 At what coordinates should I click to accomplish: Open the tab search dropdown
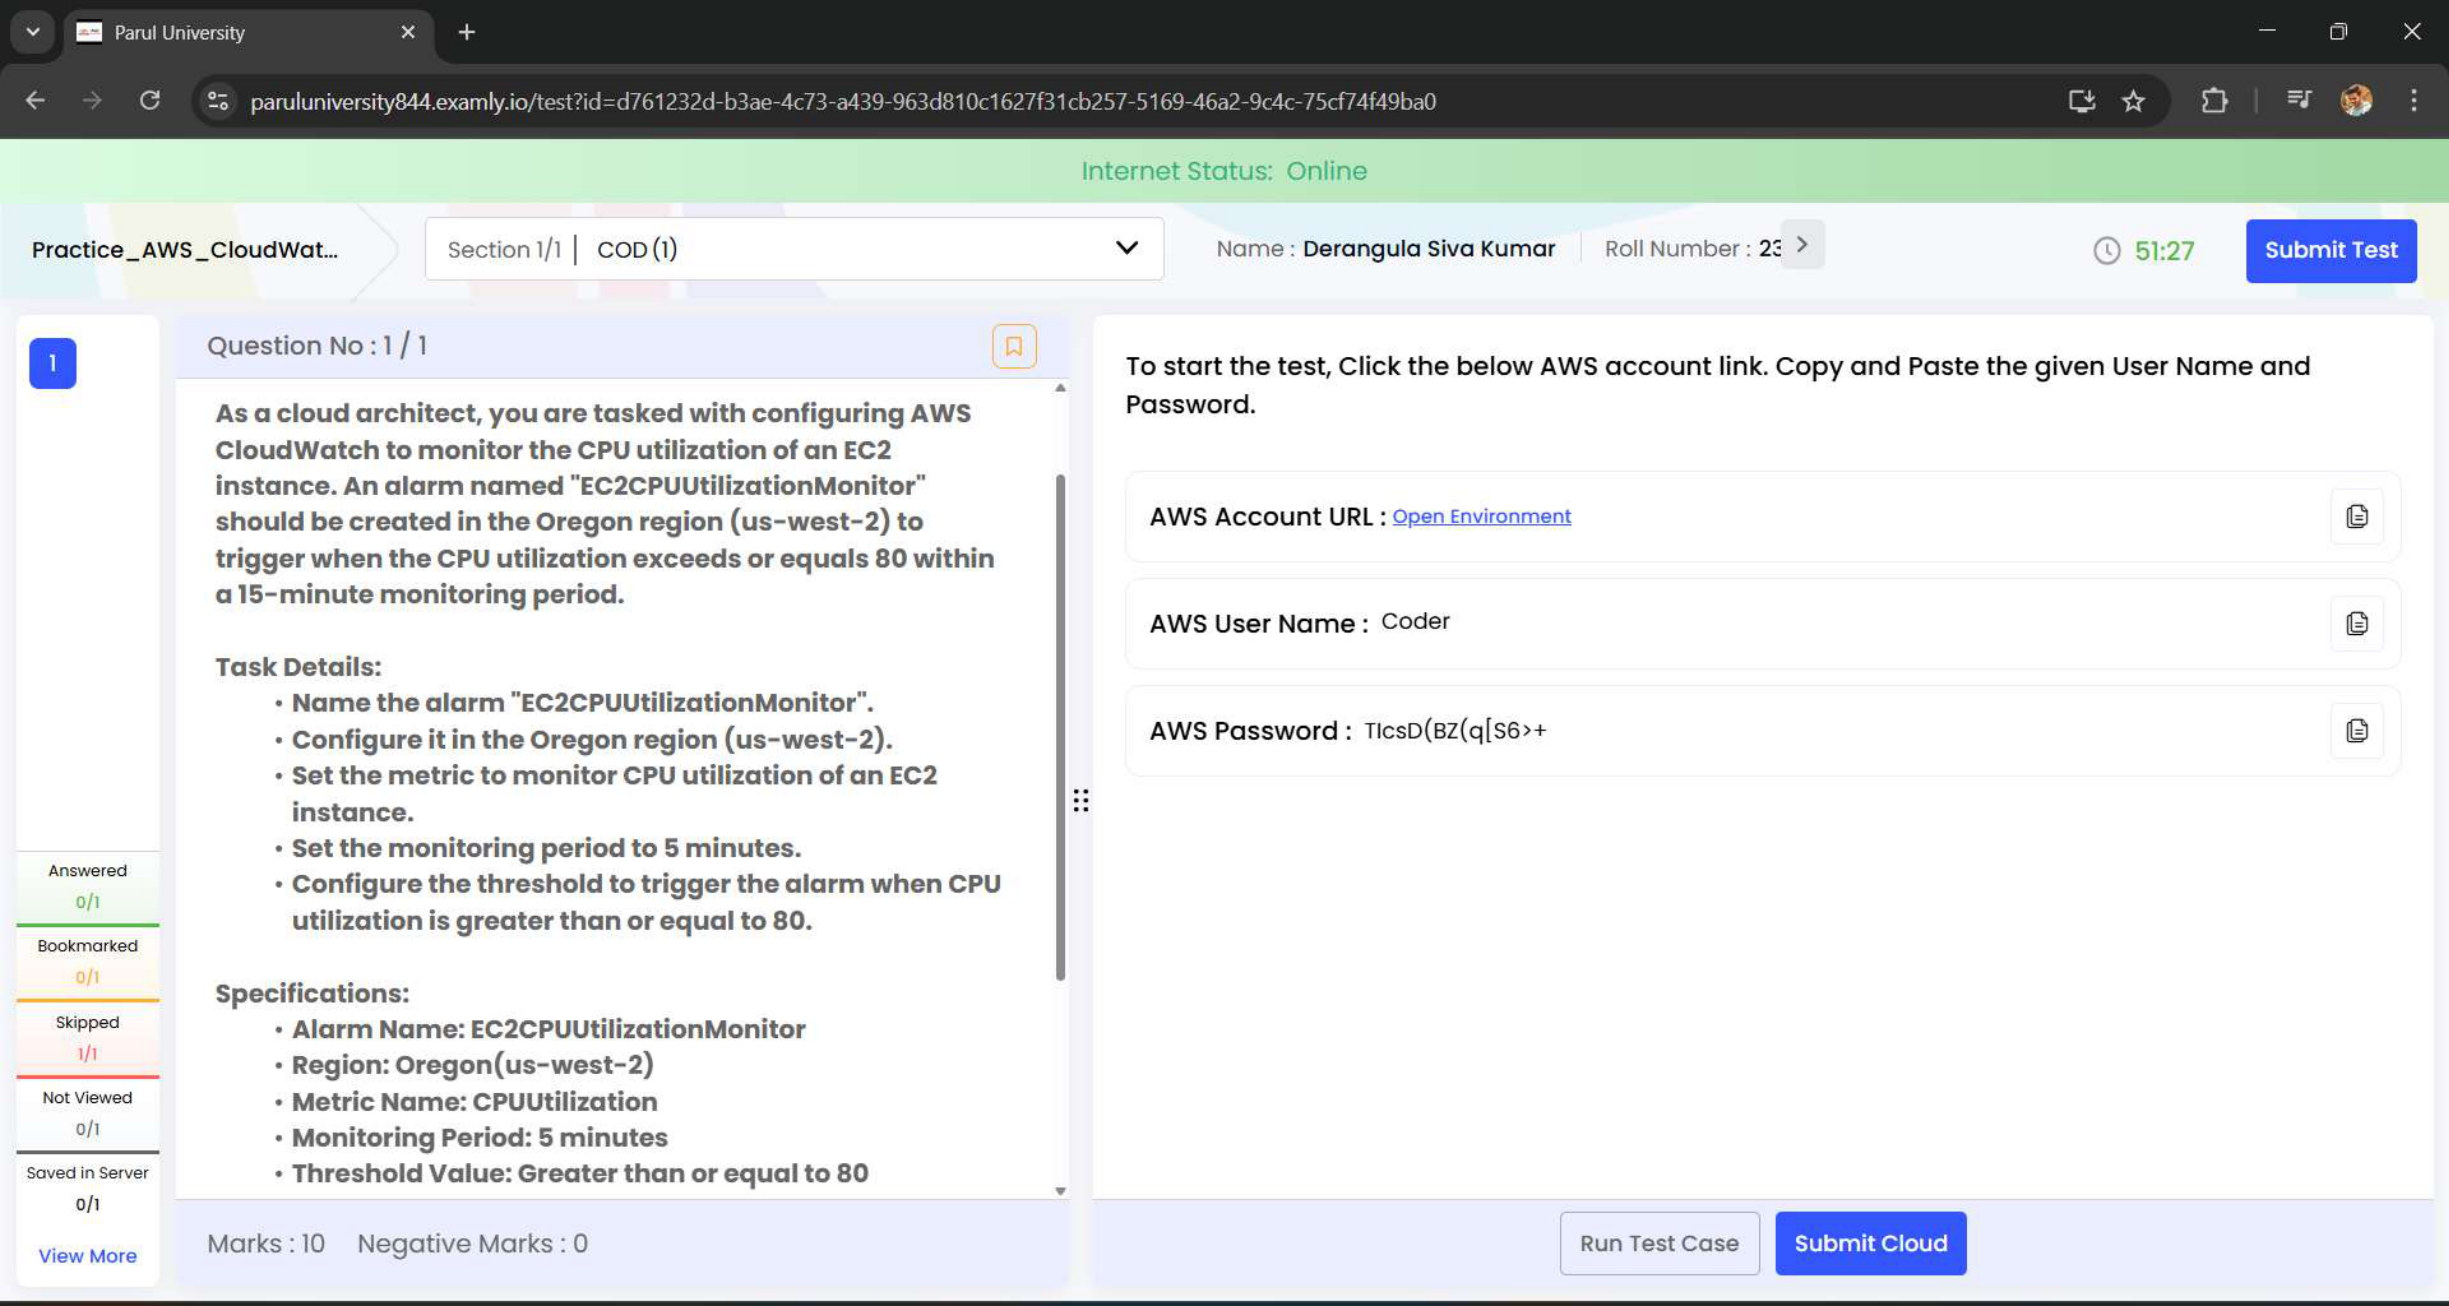coord(33,32)
